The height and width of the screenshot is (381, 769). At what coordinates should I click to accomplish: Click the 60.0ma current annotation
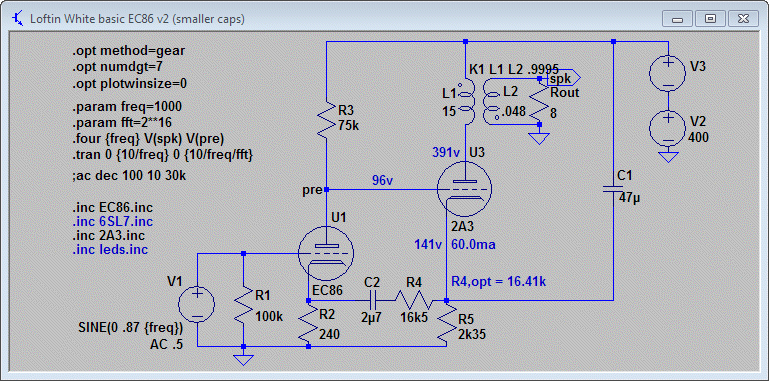472,245
